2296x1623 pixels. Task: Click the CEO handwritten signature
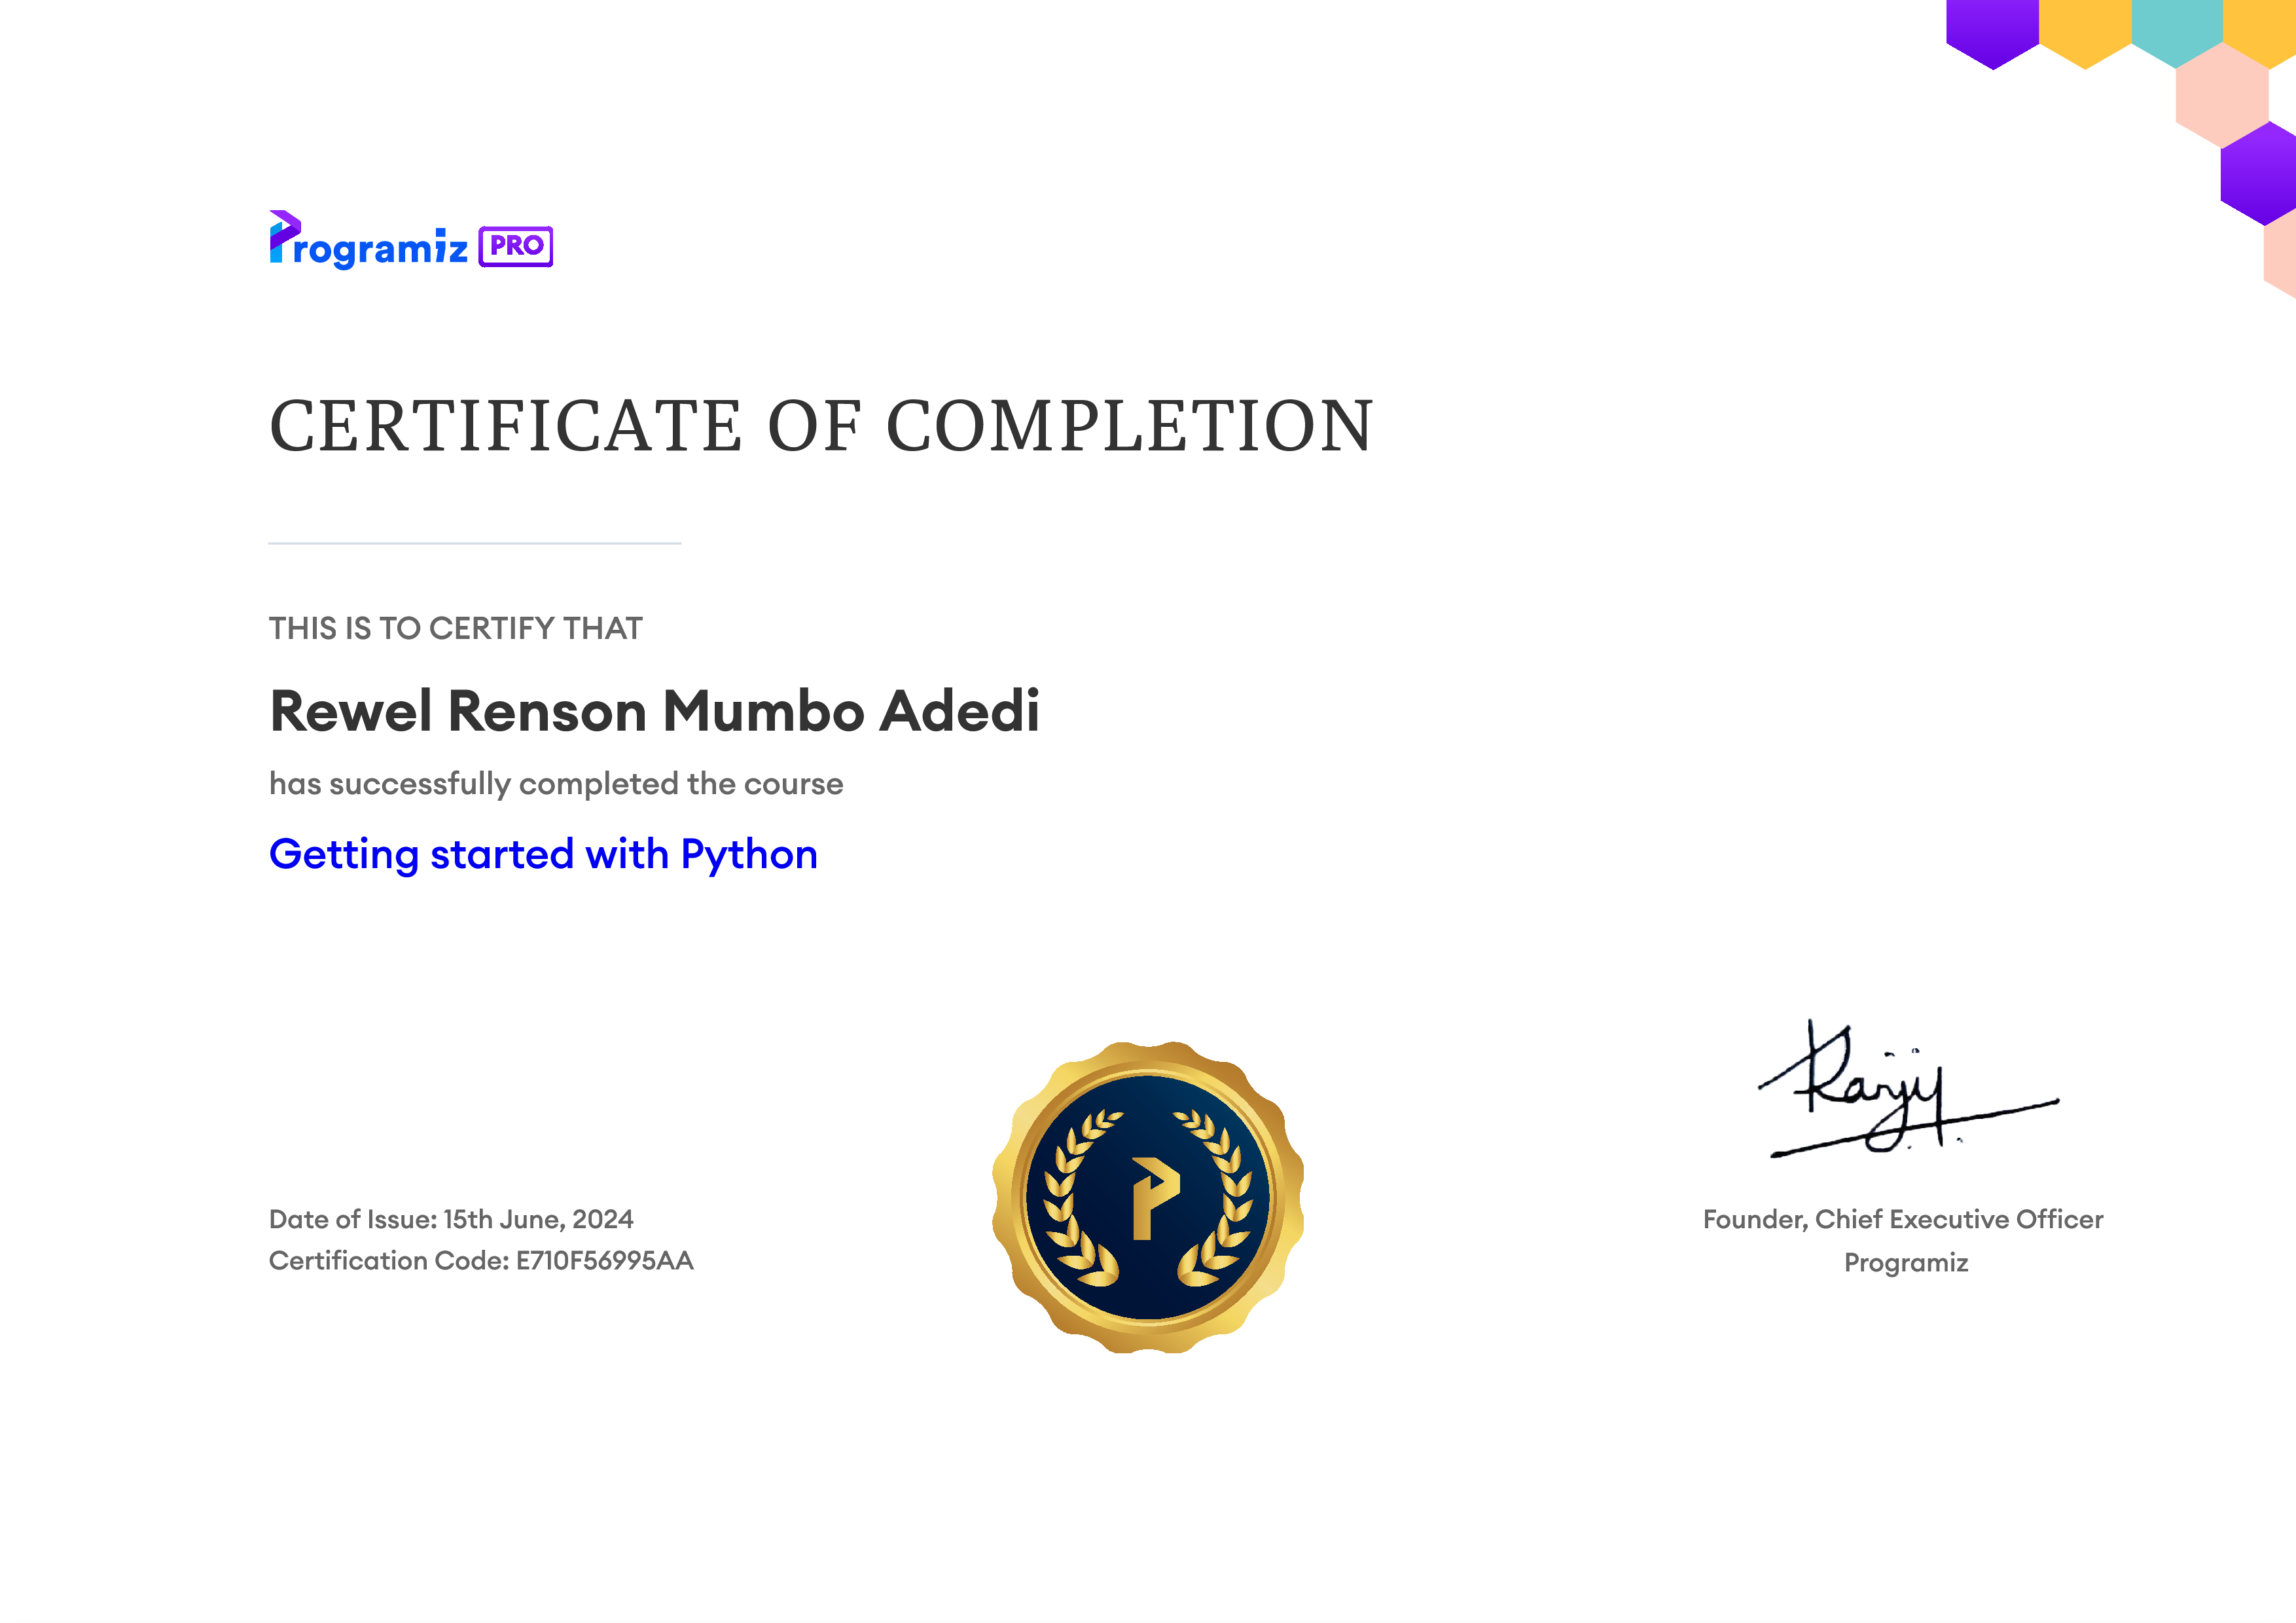tap(1908, 1088)
